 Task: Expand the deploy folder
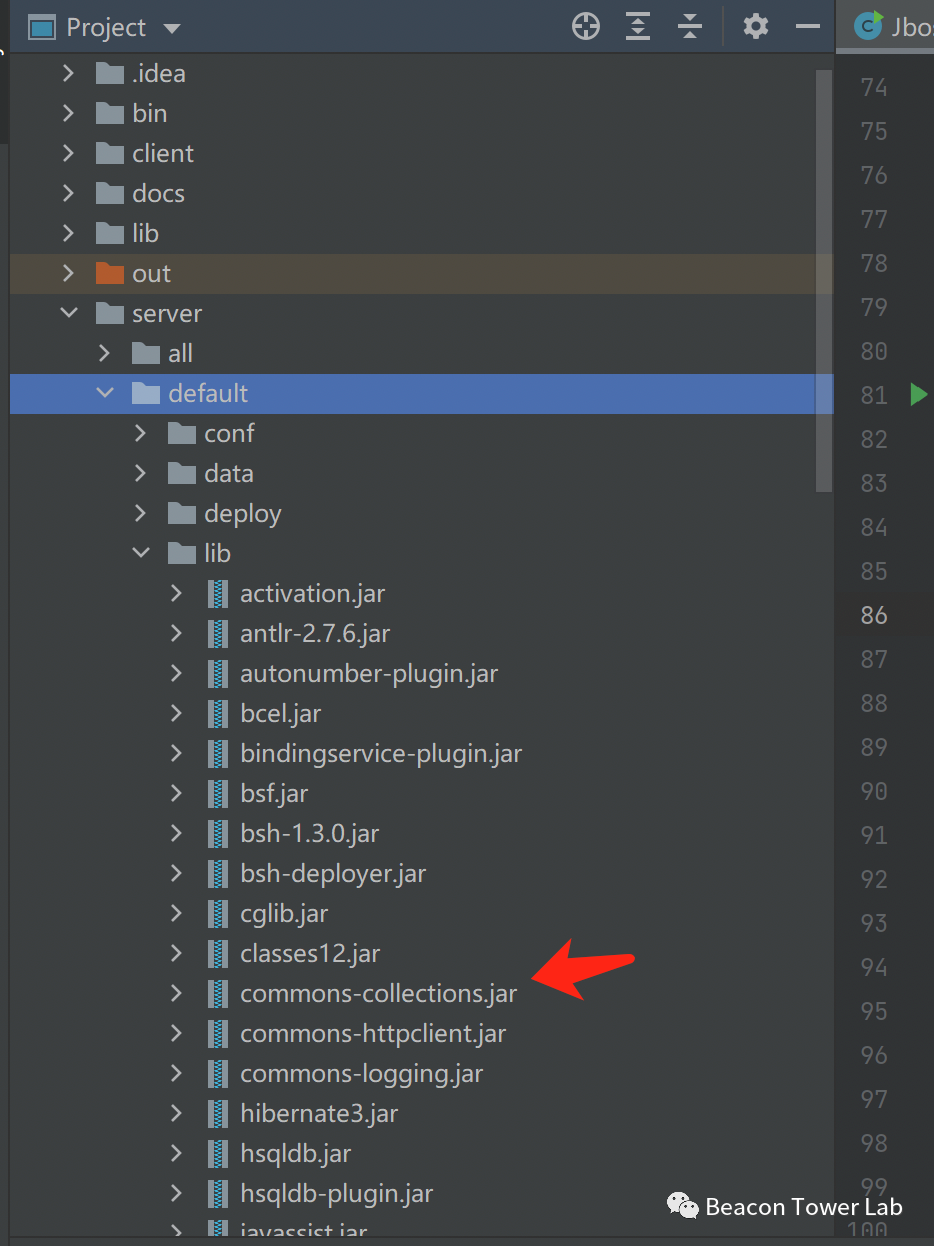[141, 514]
